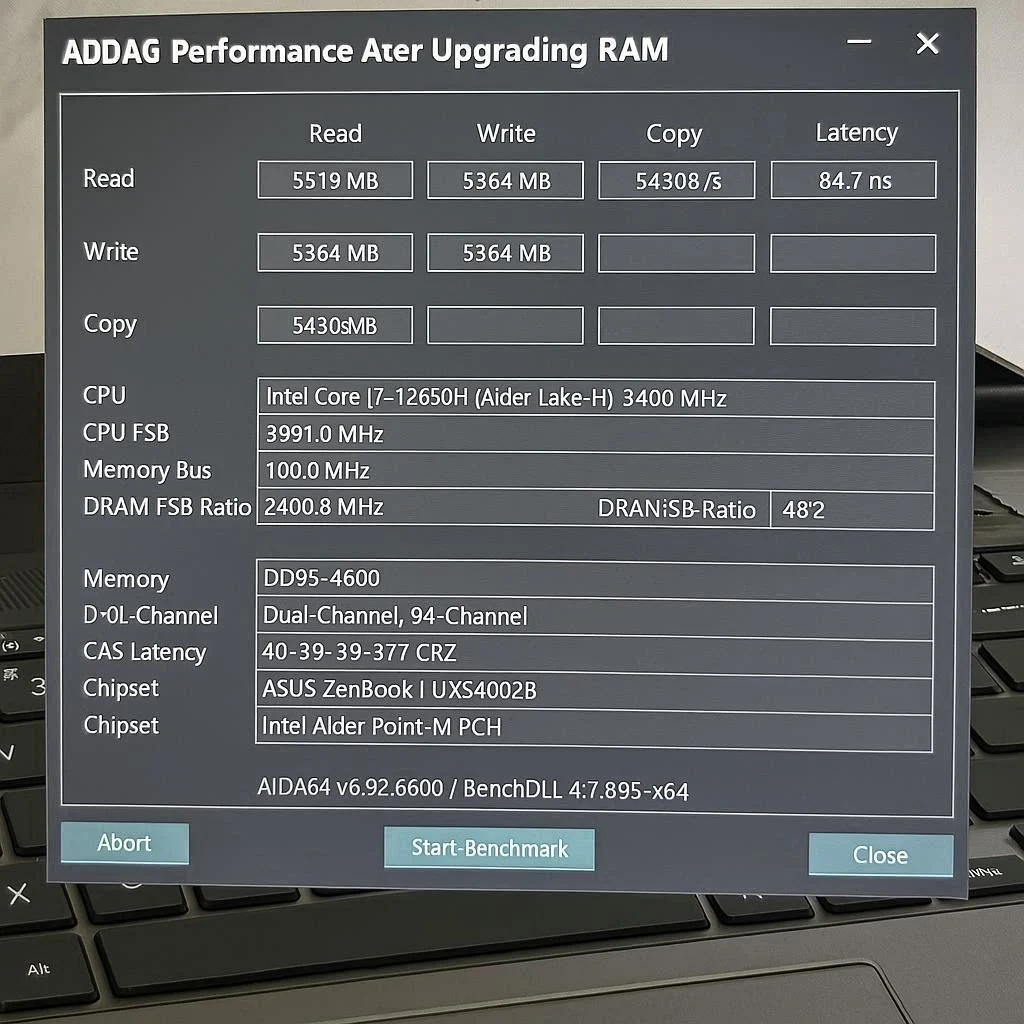The image size is (1024, 1024).
Task: Select the CPU FSB 3991.0 MHz field
Action: [x=595, y=435]
